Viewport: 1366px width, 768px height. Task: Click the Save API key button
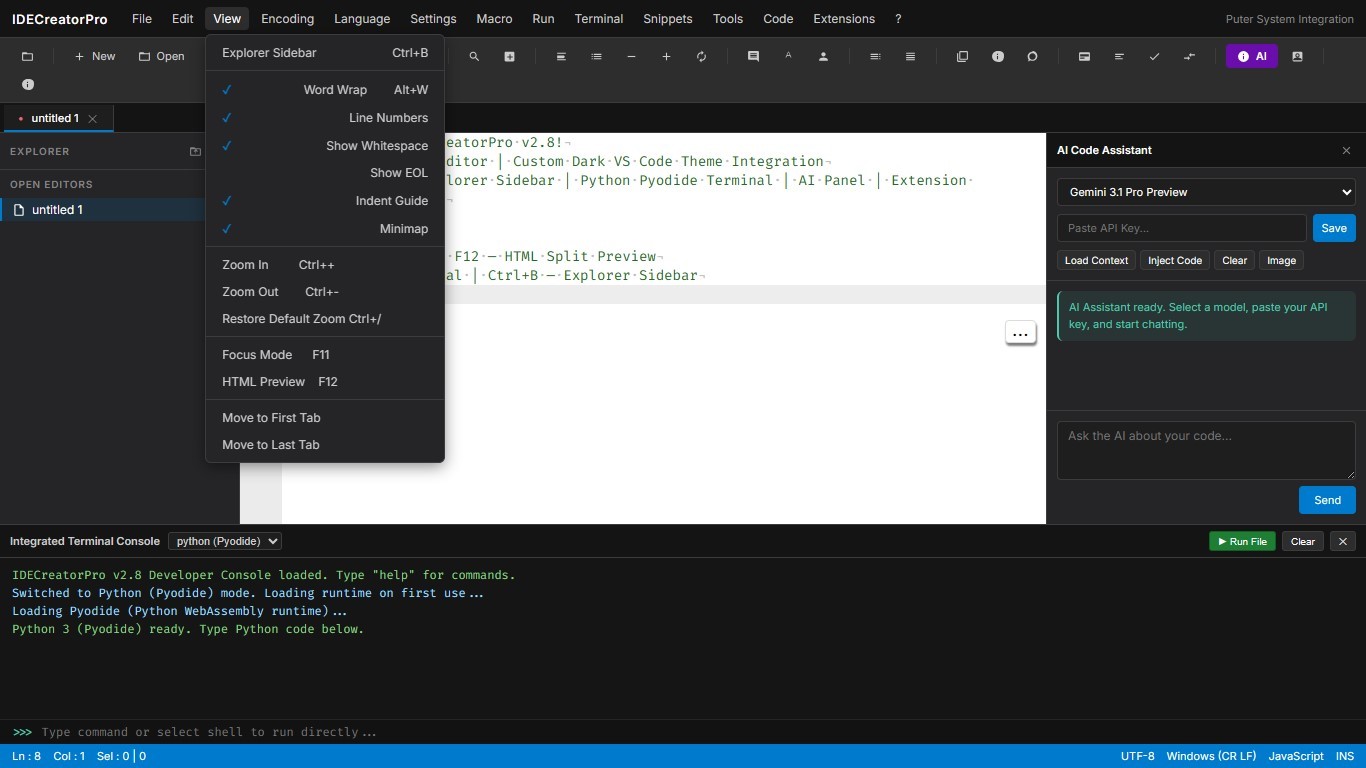(1334, 228)
